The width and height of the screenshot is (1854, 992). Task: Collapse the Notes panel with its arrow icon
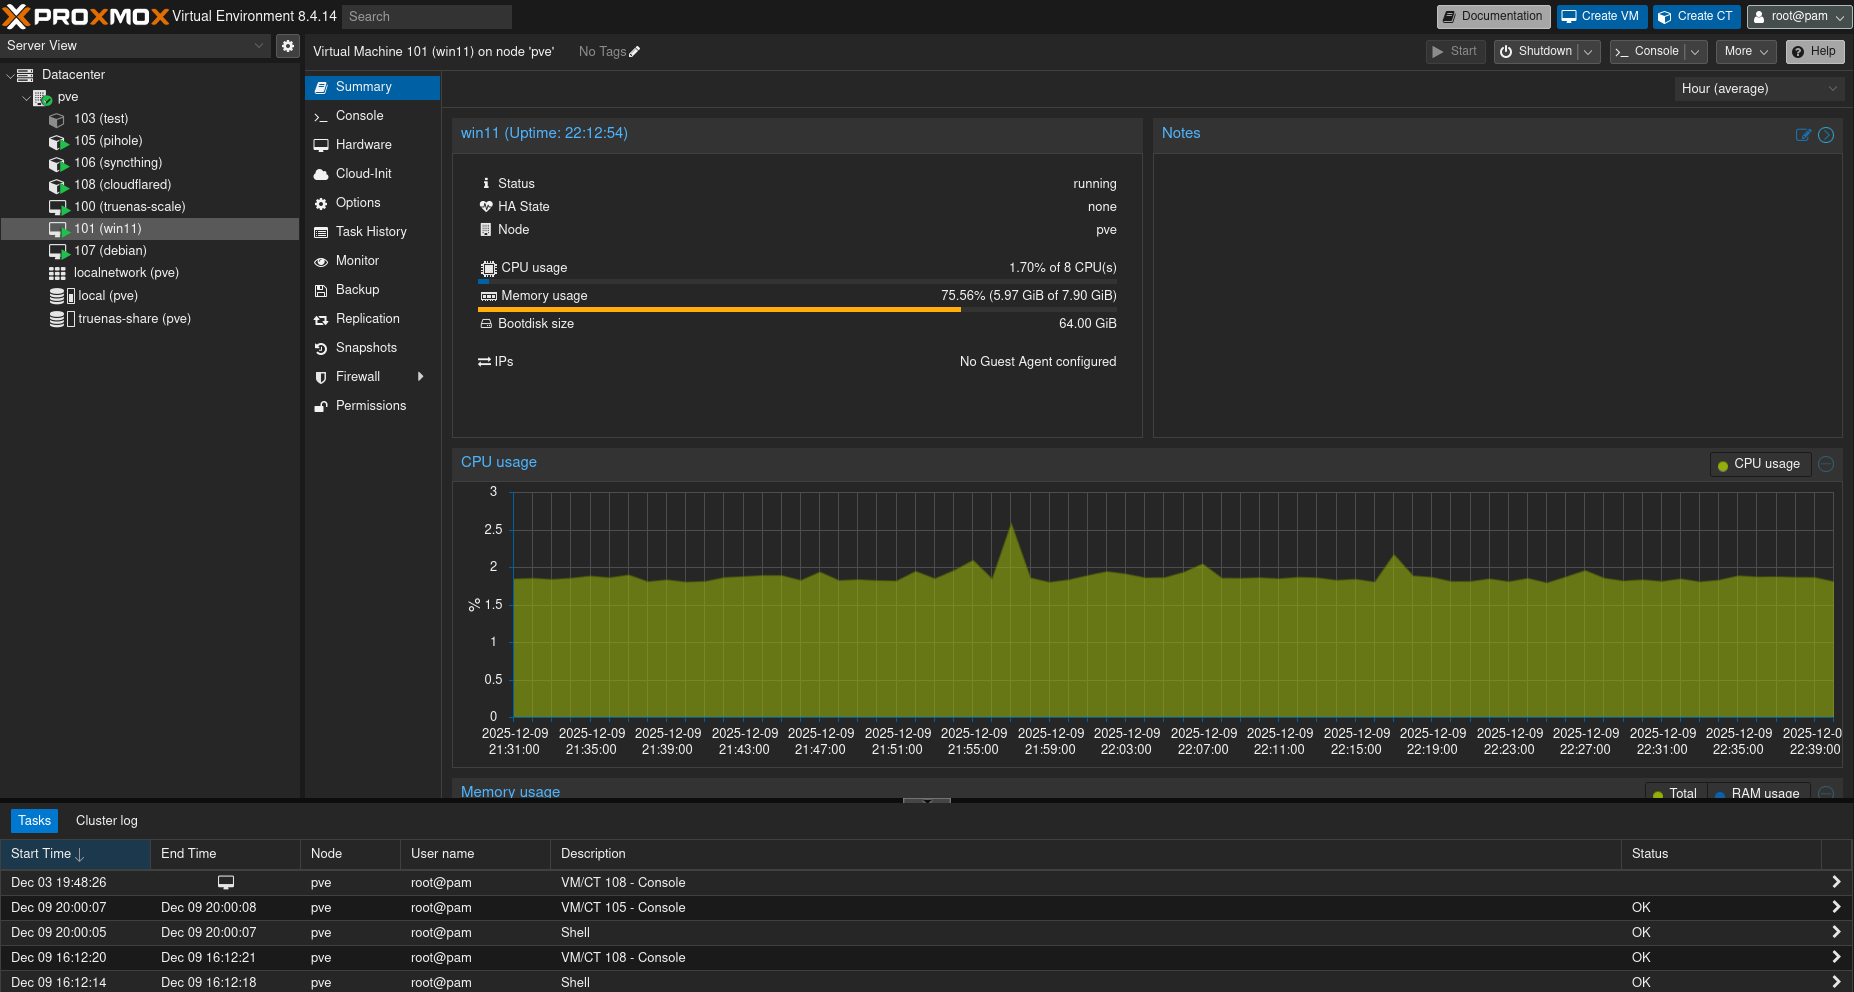[x=1826, y=135]
